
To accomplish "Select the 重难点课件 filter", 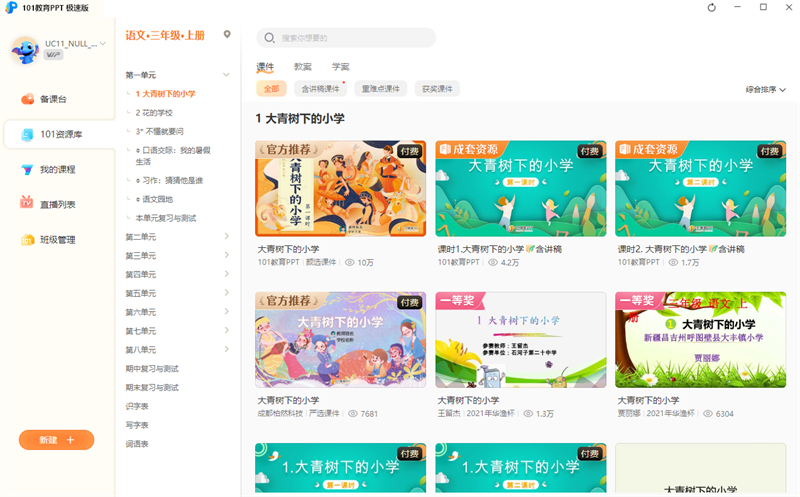I will [x=381, y=89].
